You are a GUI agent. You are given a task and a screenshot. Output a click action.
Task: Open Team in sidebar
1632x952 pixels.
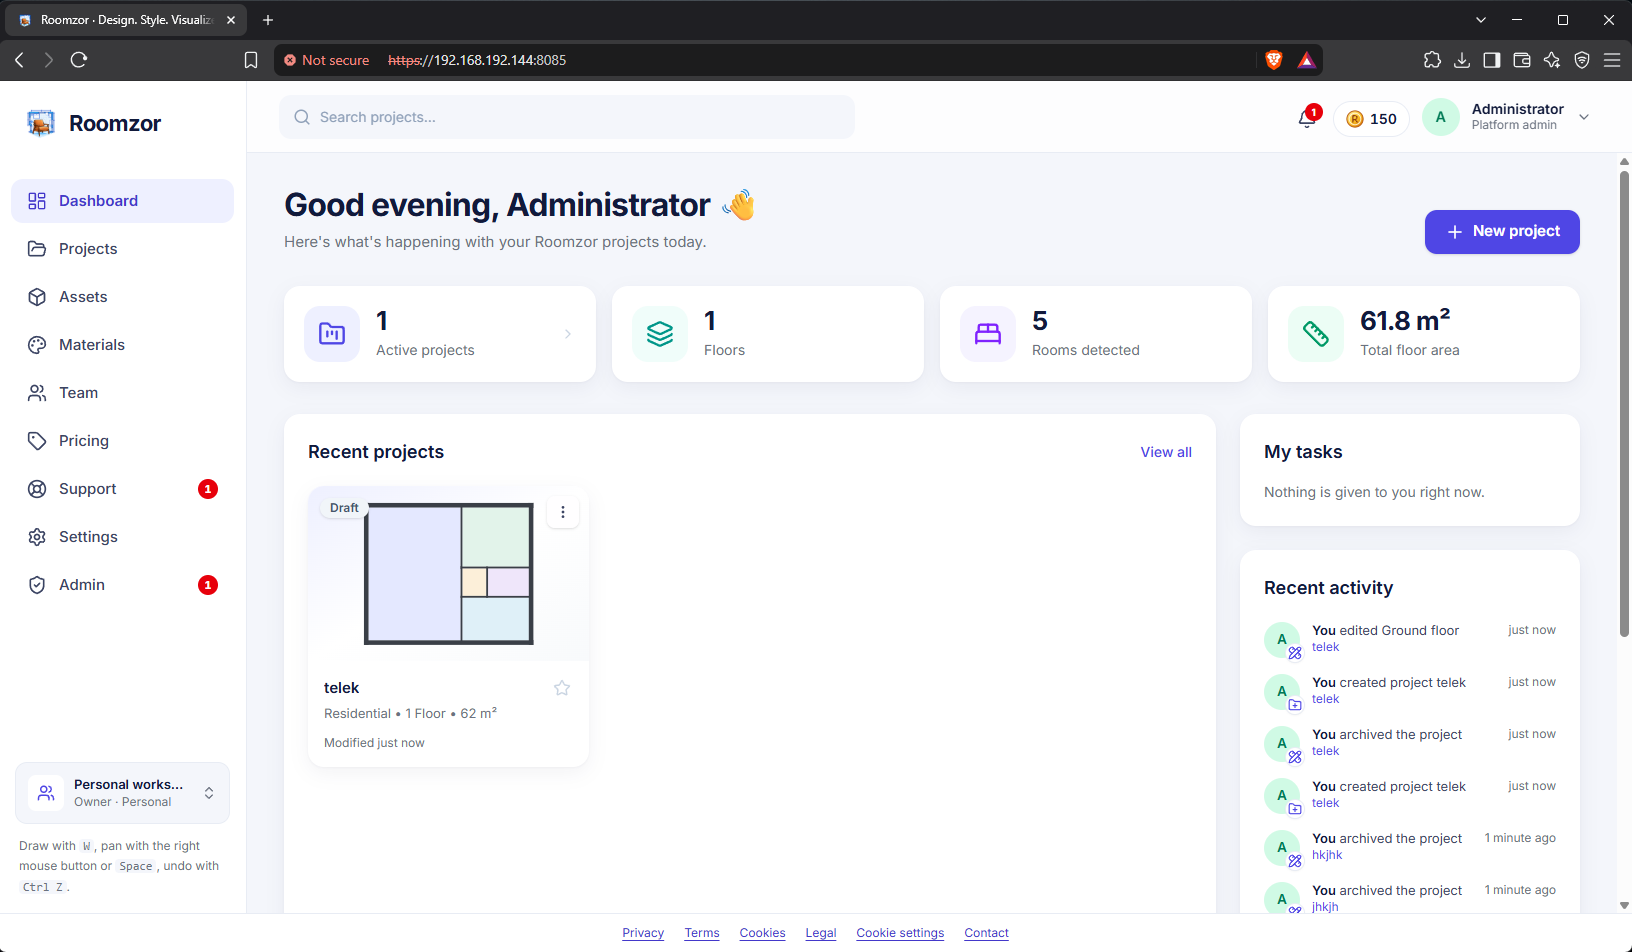(122, 393)
